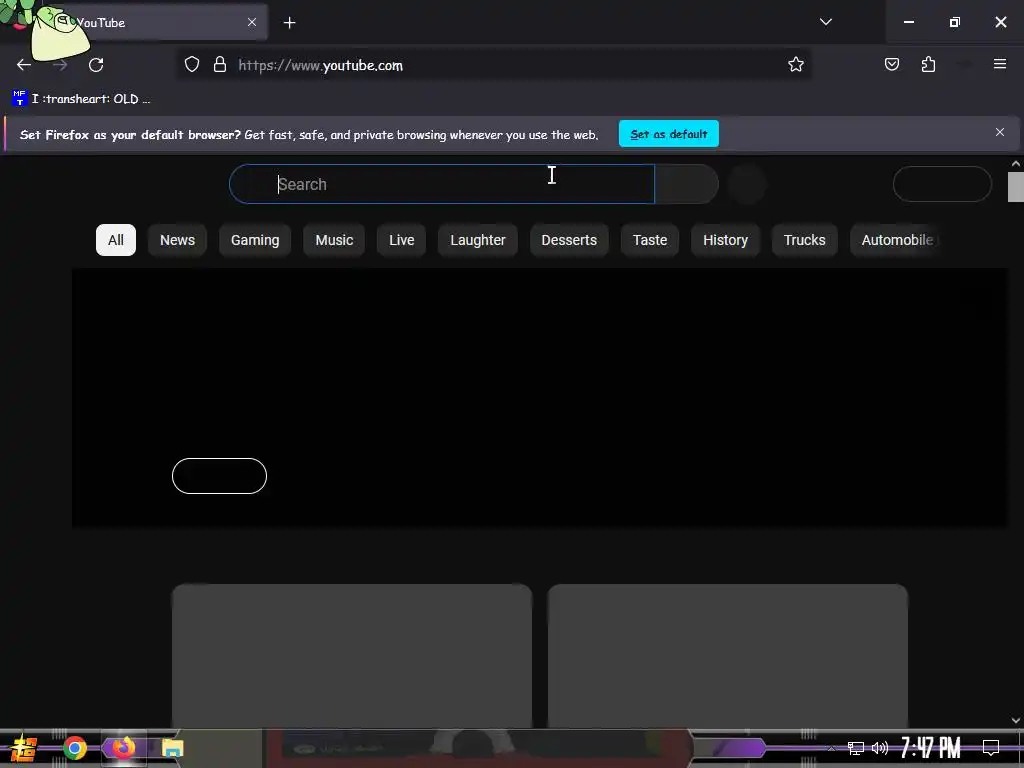1024x768 pixels.
Task: Select the Laughter filter chip
Action: (477, 240)
